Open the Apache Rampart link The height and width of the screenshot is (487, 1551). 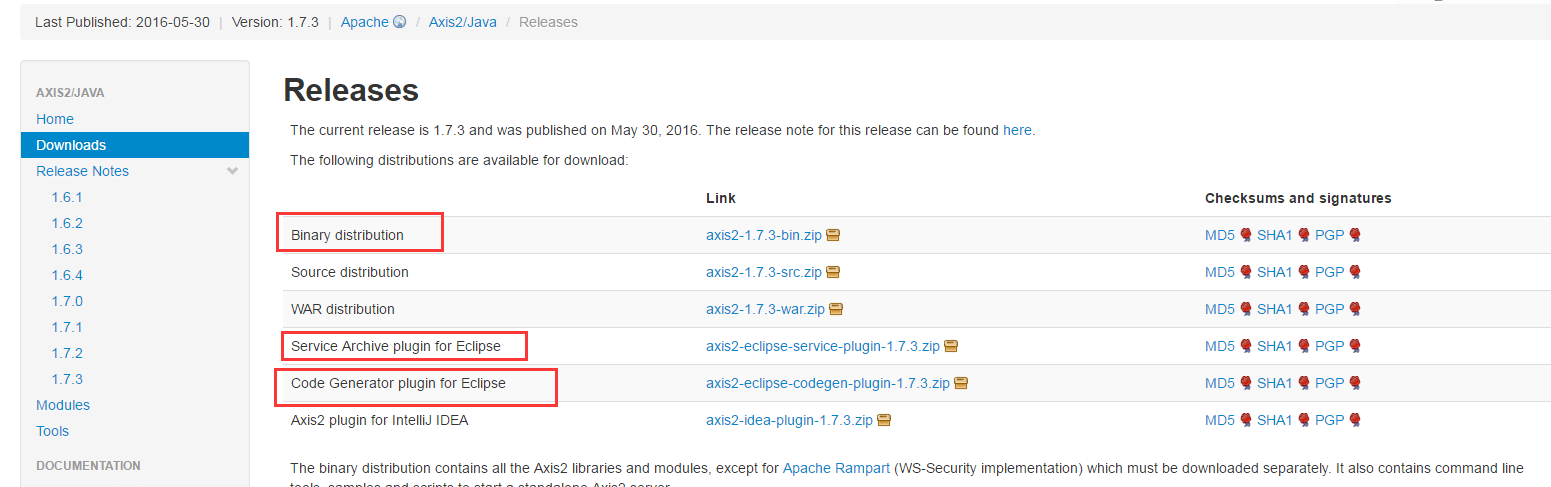point(836,468)
